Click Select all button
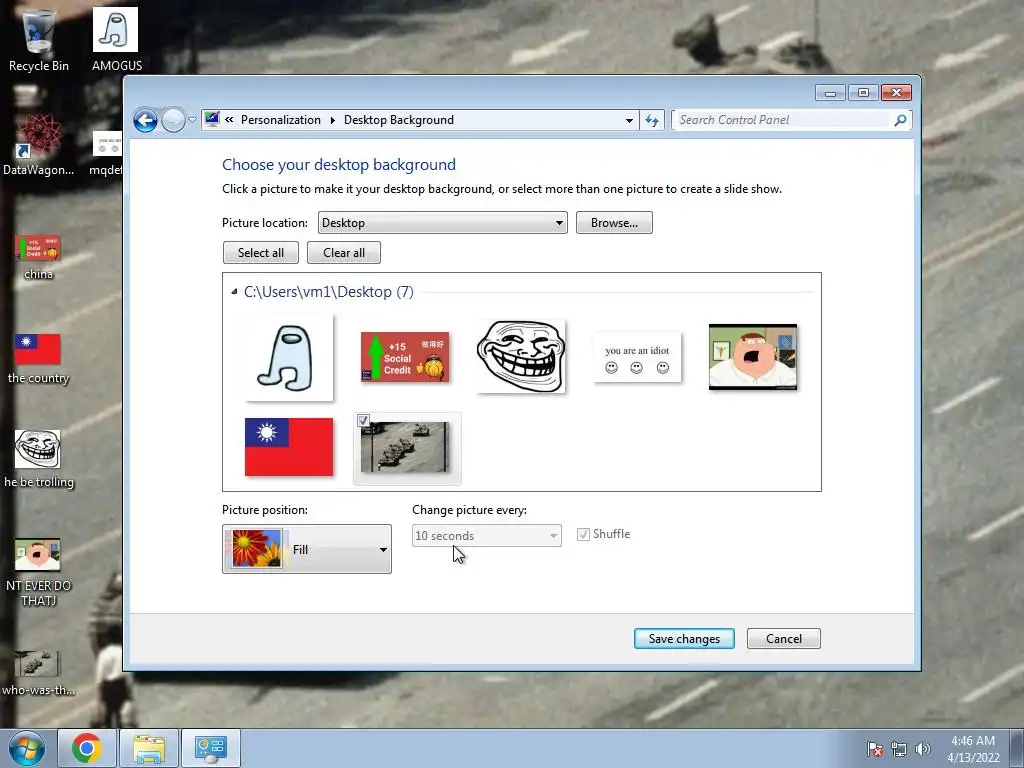The width and height of the screenshot is (1024, 768). click(261, 253)
